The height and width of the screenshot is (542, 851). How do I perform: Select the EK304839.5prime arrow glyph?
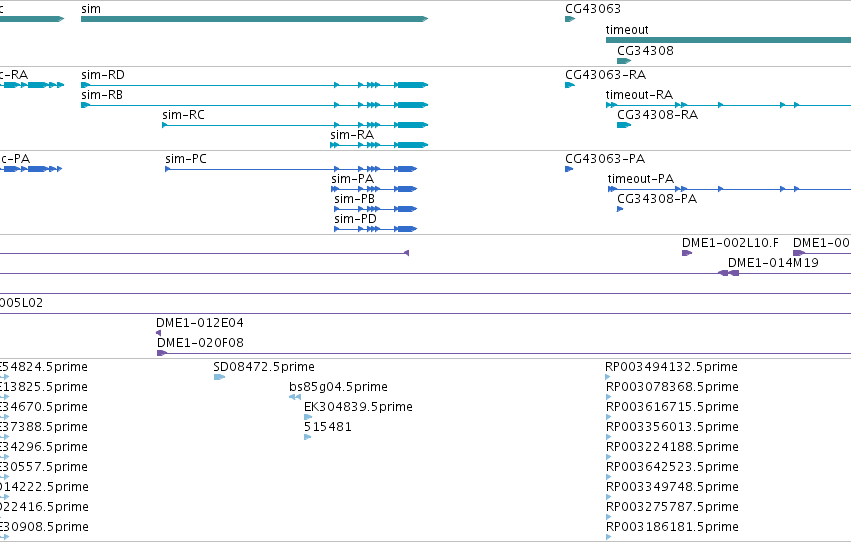pyautogui.click(x=308, y=417)
